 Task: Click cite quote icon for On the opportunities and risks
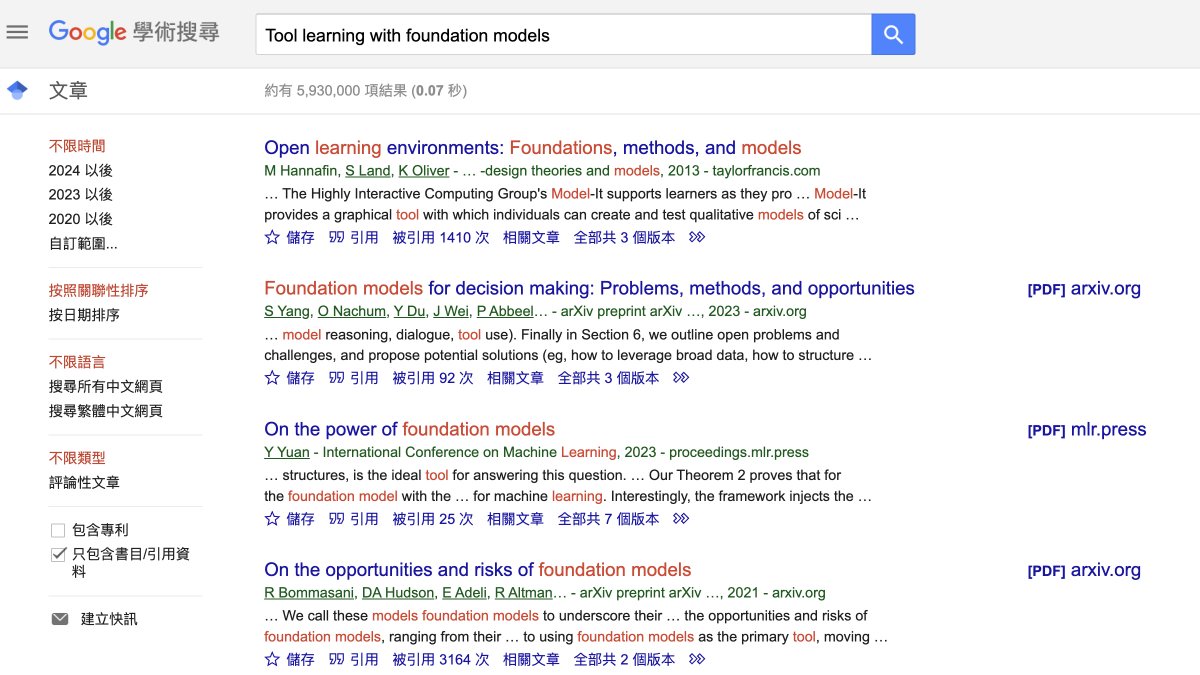pyautogui.click(x=337, y=659)
